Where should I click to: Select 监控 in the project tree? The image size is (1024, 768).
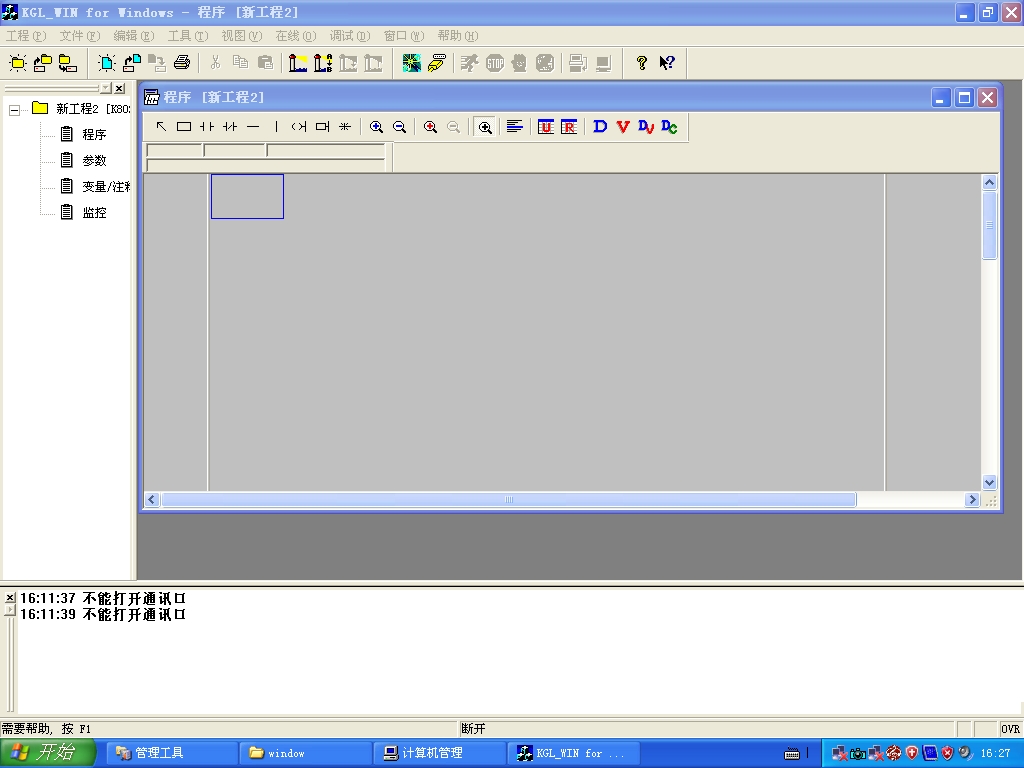[94, 213]
